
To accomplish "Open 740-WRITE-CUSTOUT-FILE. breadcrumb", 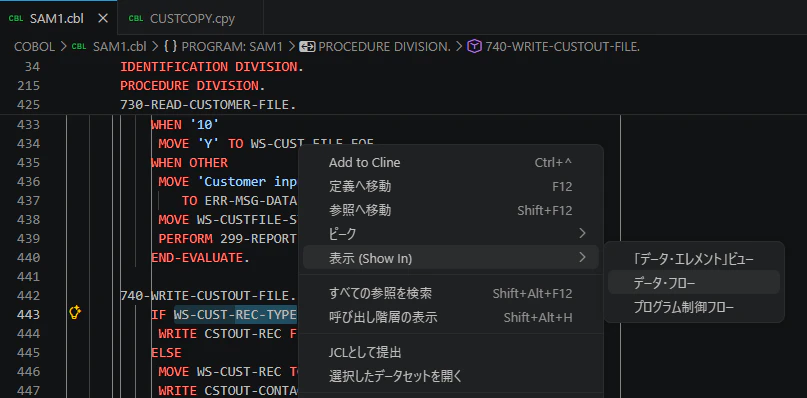I will (x=563, y=47).
